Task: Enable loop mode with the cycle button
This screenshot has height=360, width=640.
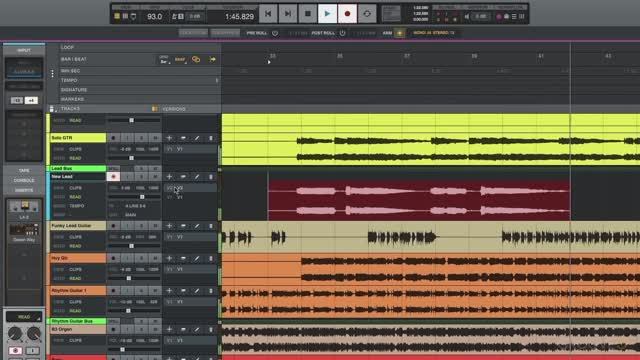Action: 367,14
